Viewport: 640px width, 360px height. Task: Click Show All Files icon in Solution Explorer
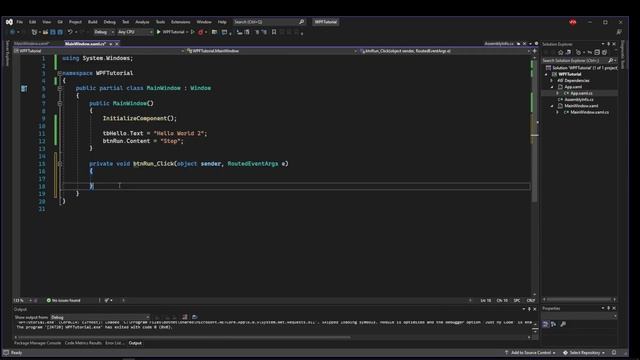pyautogui.click(x=604, y=52)
